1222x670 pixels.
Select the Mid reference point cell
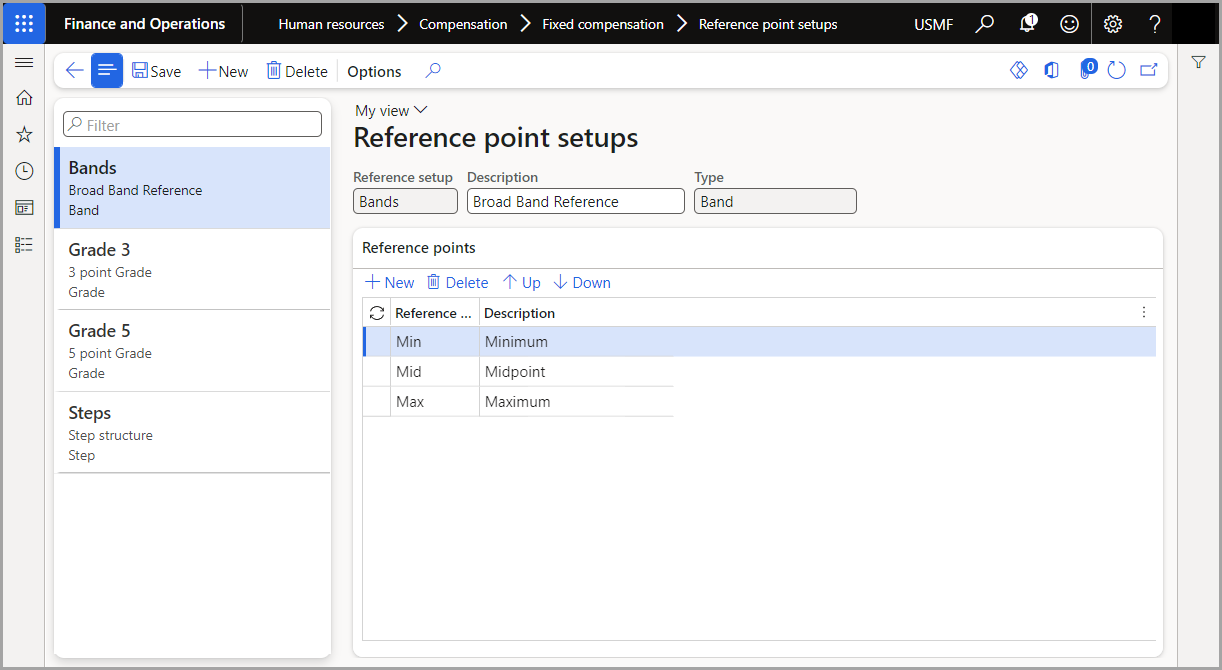[435, 371]
